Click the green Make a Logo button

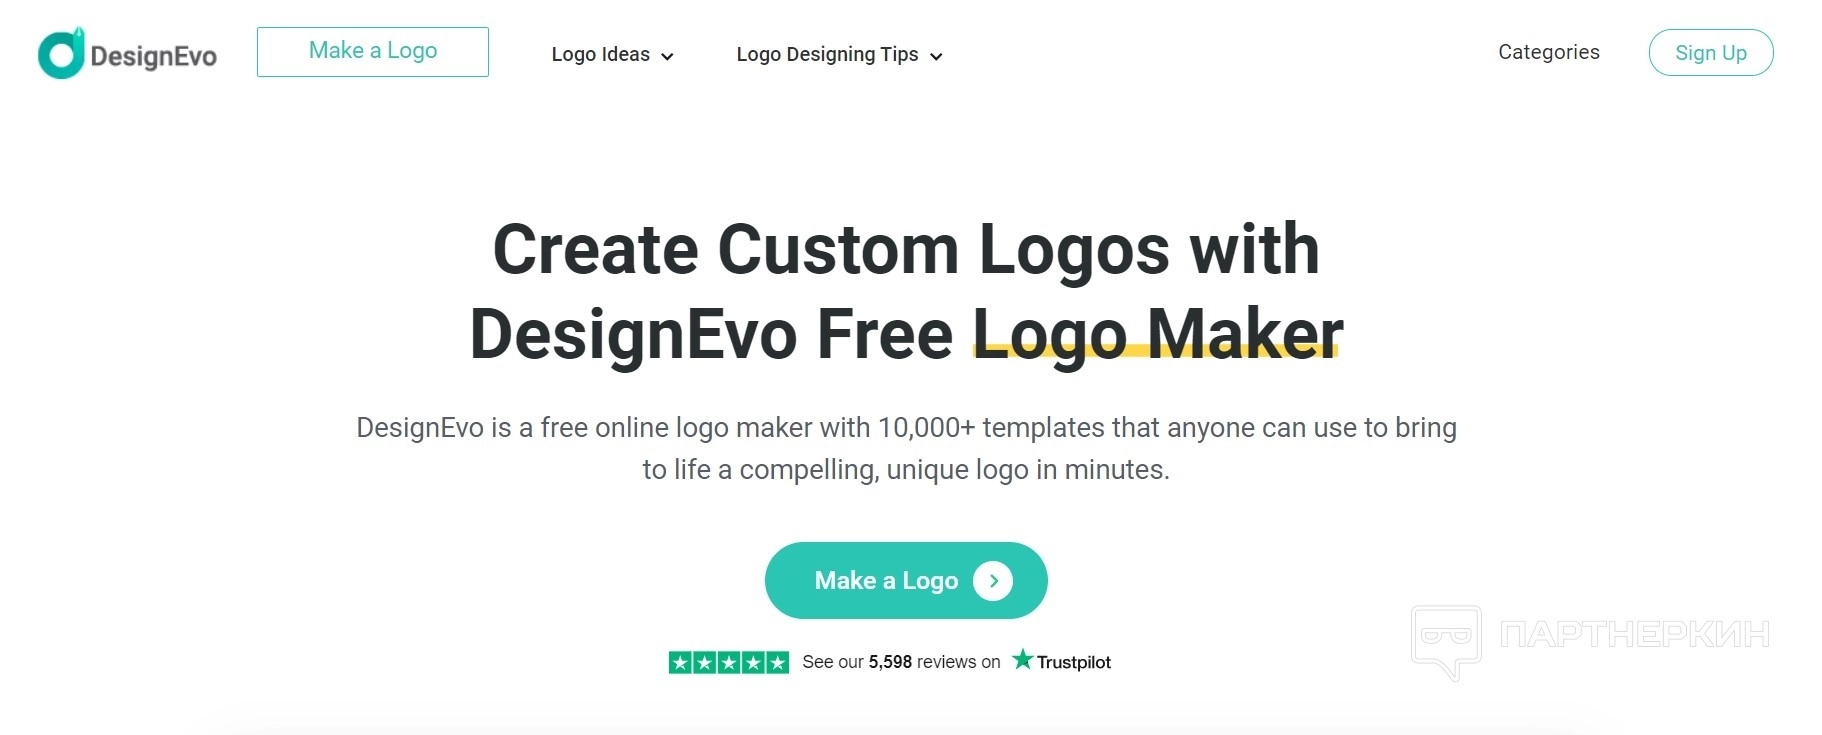click(x=906, y=580)
